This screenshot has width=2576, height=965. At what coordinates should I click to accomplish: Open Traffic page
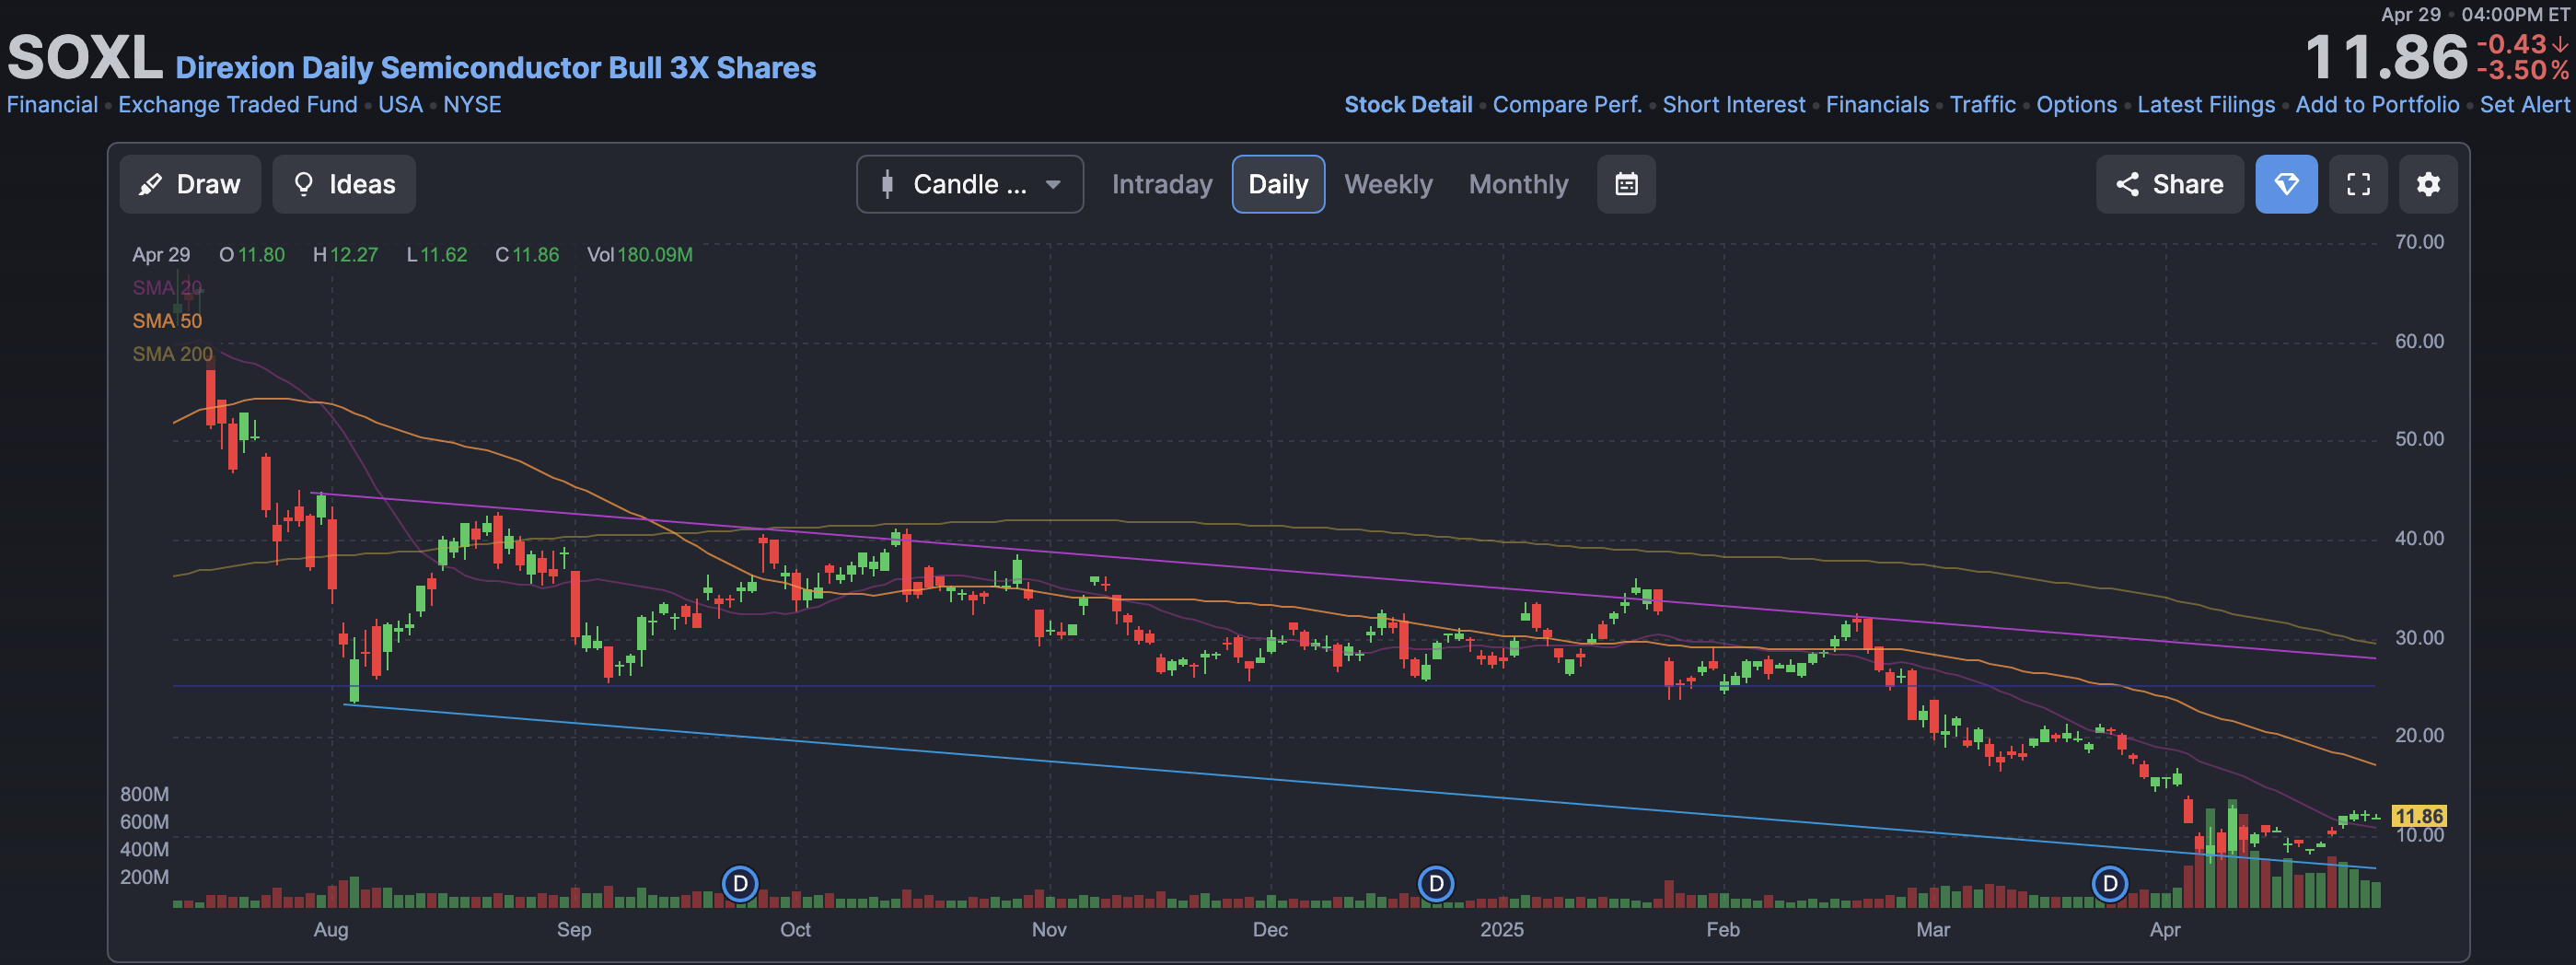tap(1982, 105)
